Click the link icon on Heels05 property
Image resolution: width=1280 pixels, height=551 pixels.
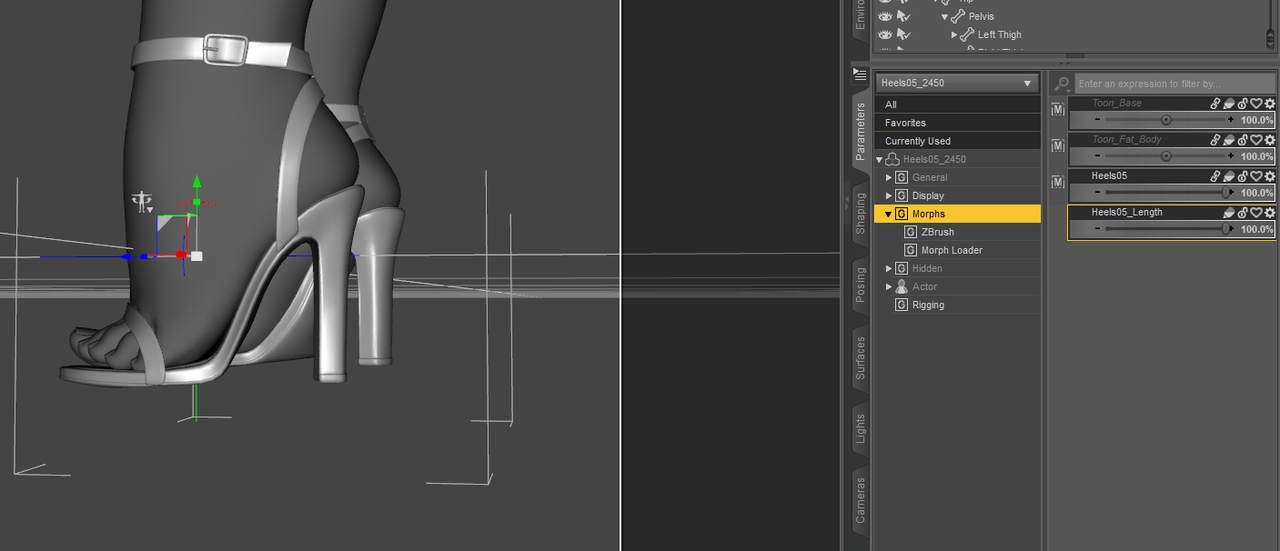(x=1217, y=176)
